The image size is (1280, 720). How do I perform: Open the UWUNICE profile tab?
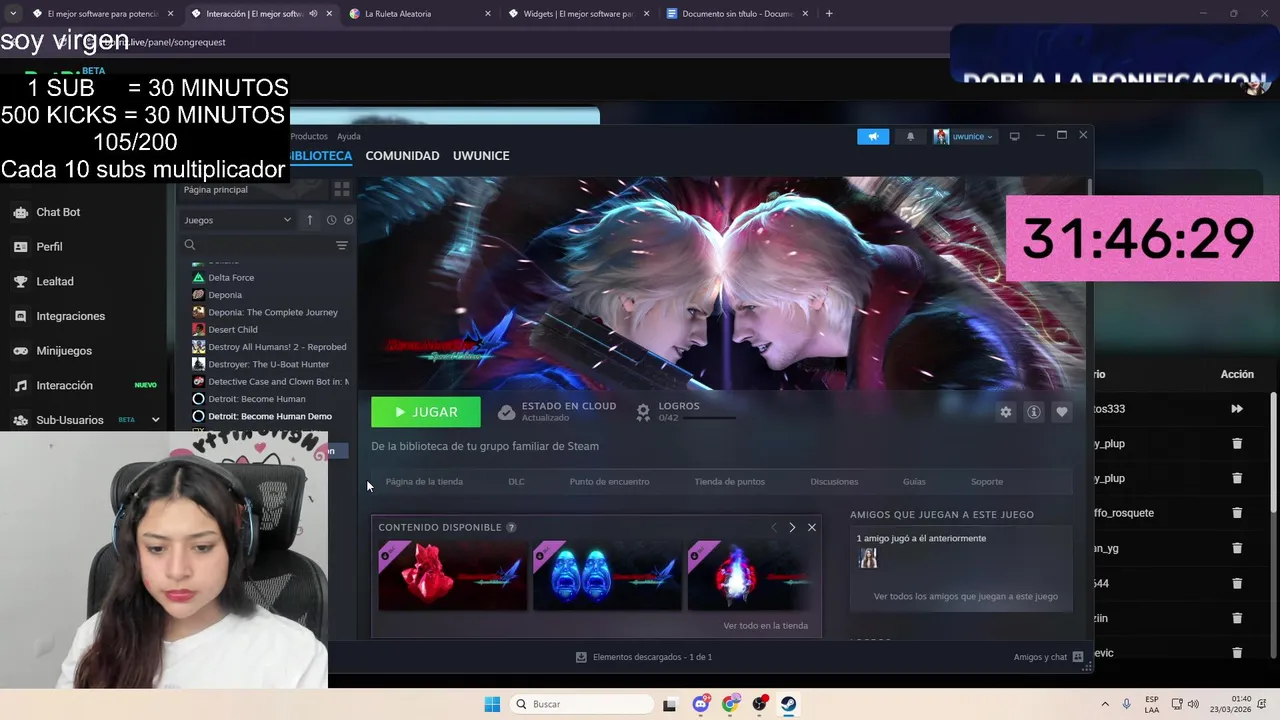coord(481,156)
